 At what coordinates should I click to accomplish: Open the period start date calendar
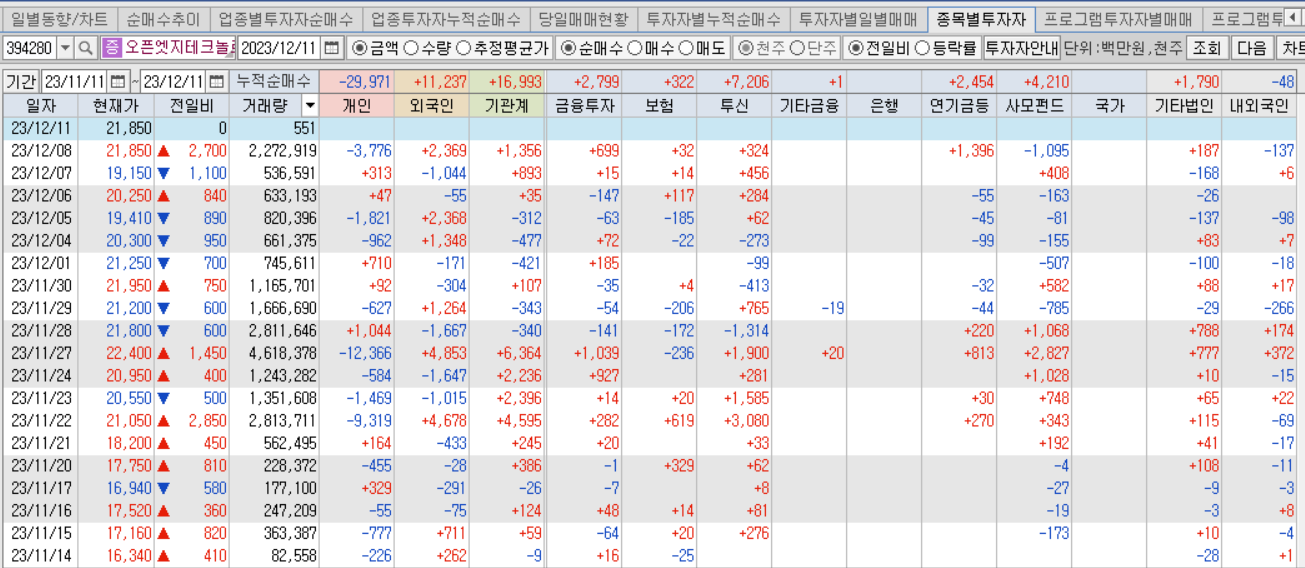click(x=119, y=81)
